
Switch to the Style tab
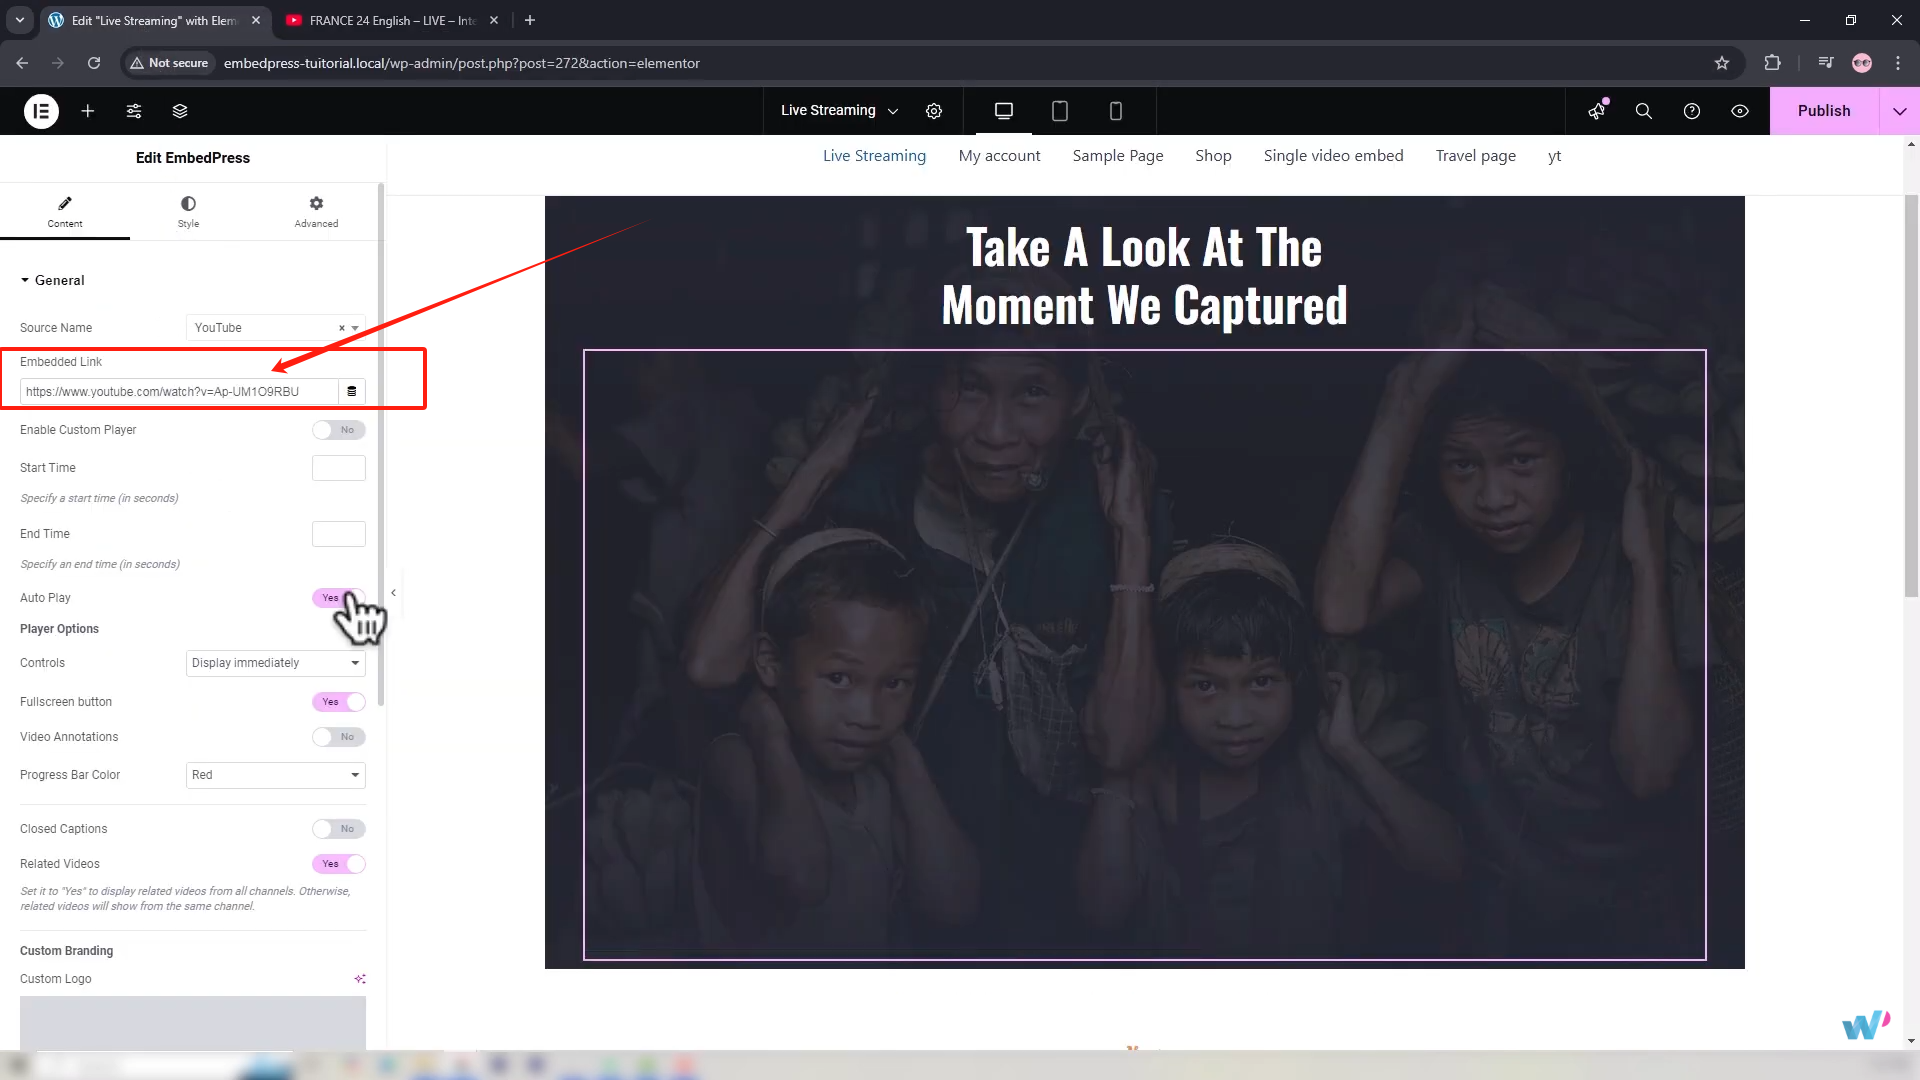(188, 211)
